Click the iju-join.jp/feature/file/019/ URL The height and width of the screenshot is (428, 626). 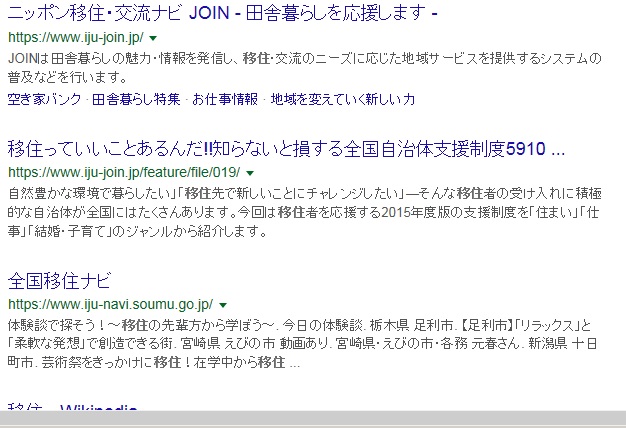pyautogui.click(x=124, y=172)
